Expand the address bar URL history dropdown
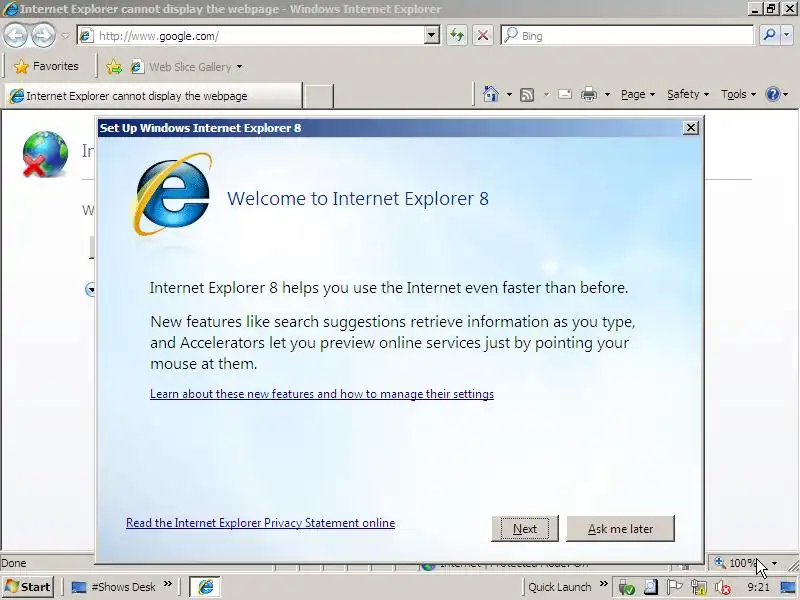The image size is (800, 600). tap(432, 36)
